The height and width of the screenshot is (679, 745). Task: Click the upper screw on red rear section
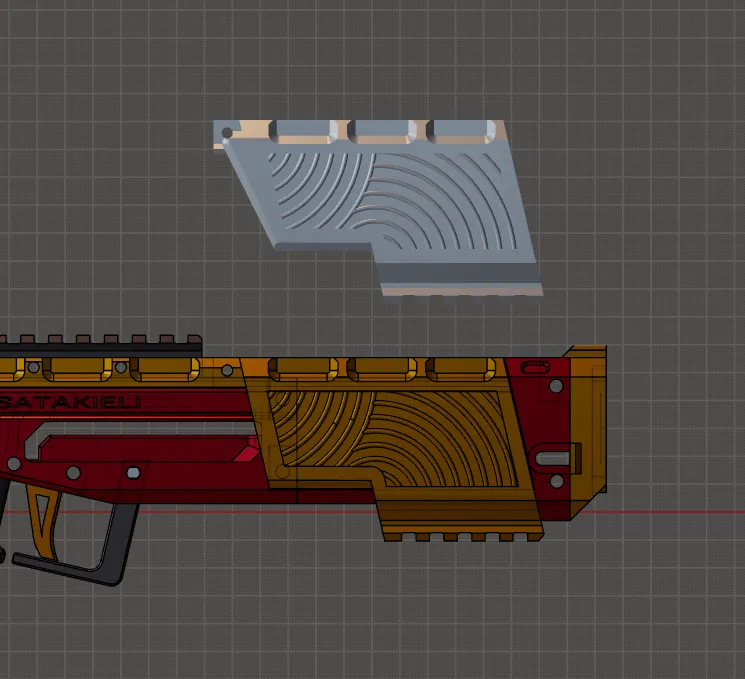point(556,385)
